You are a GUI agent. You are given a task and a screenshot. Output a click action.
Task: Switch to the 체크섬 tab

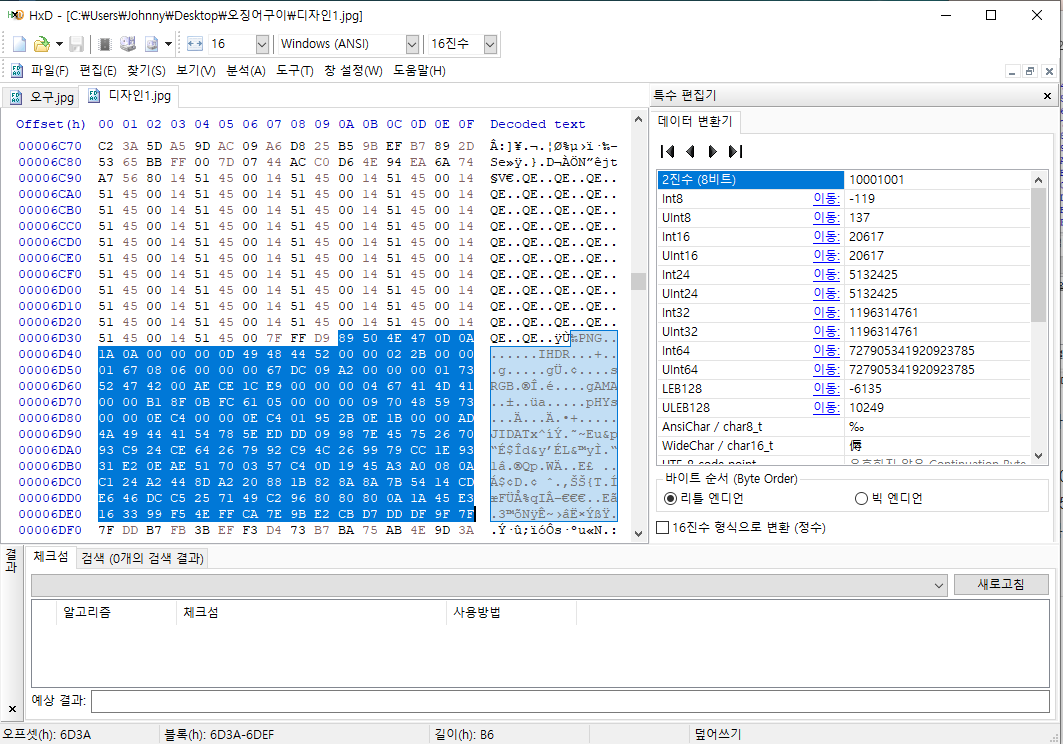[x=51, y=557]
